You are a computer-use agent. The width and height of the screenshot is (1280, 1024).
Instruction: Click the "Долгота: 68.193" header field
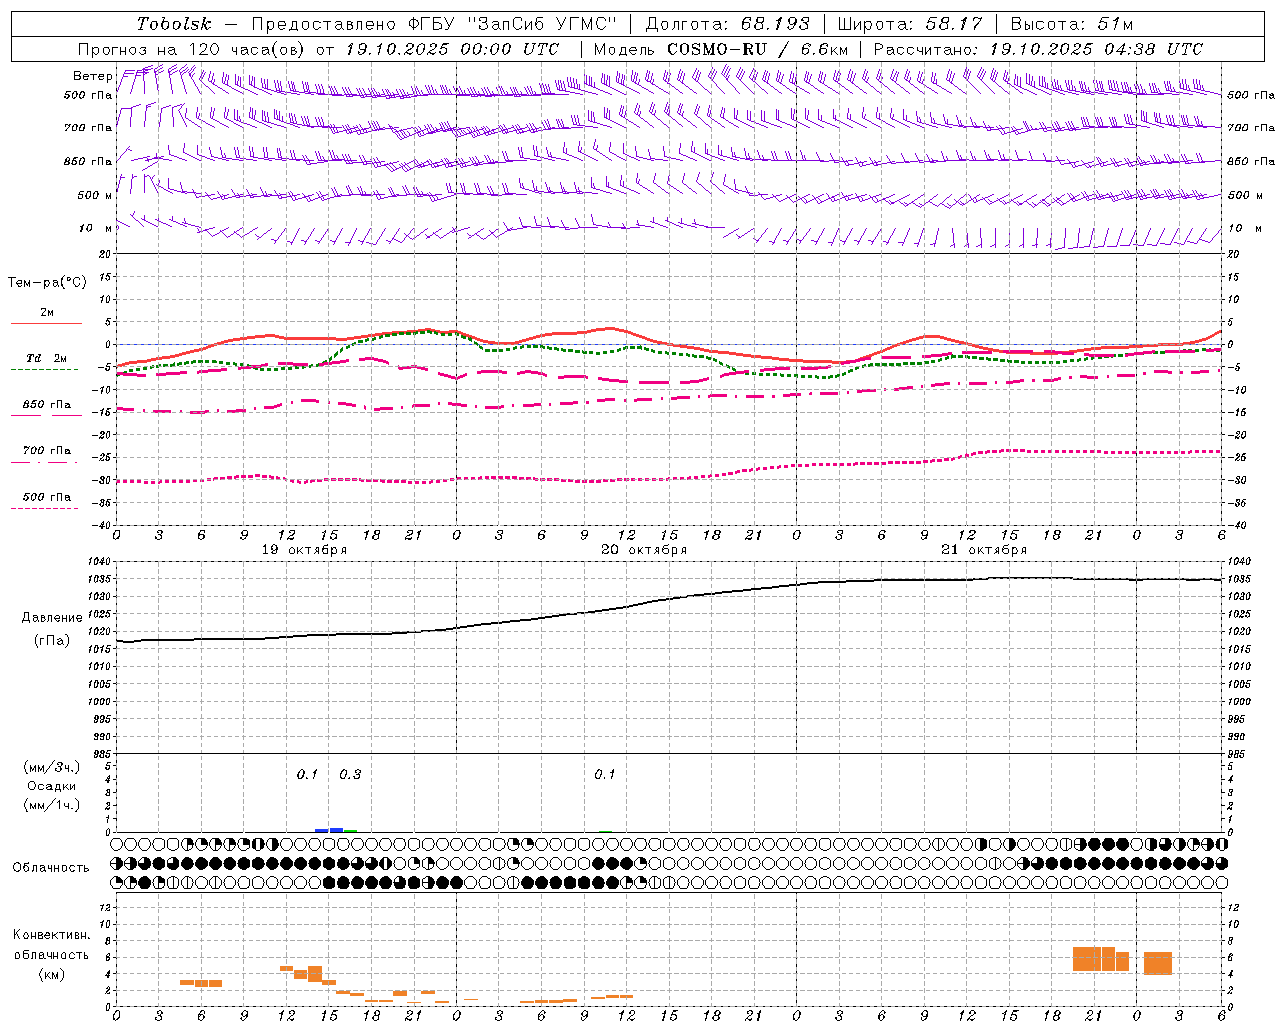tap(727, 24)
